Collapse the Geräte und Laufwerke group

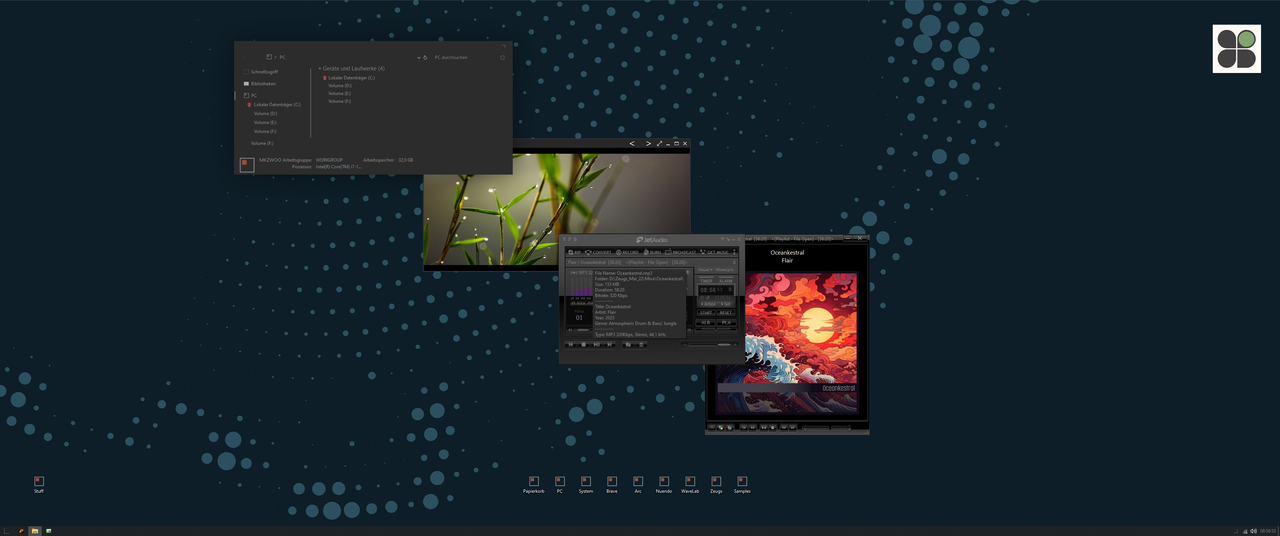click(x=320, y=68)
